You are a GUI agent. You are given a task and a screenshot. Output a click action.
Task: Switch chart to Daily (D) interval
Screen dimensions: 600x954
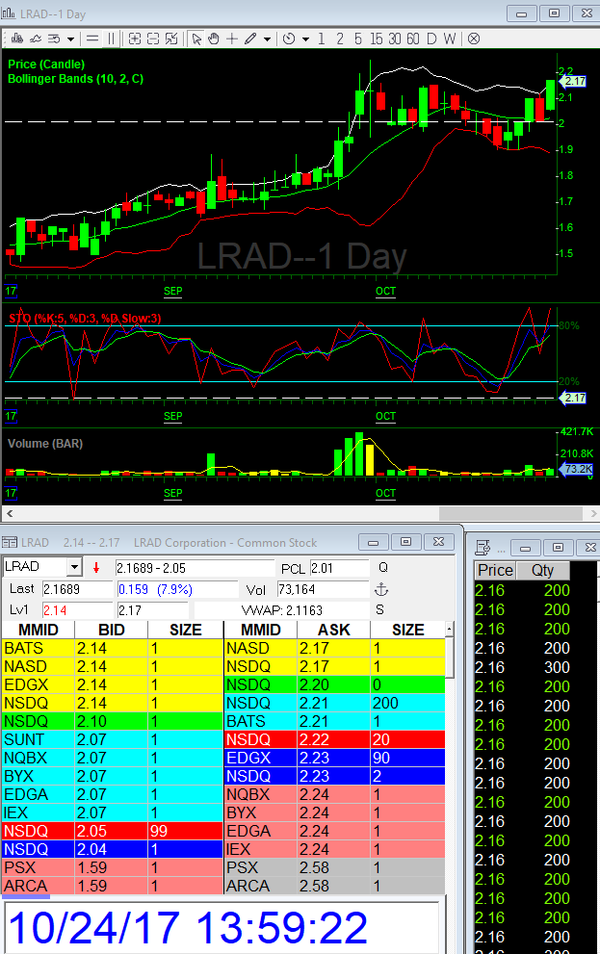coord(432,38)
